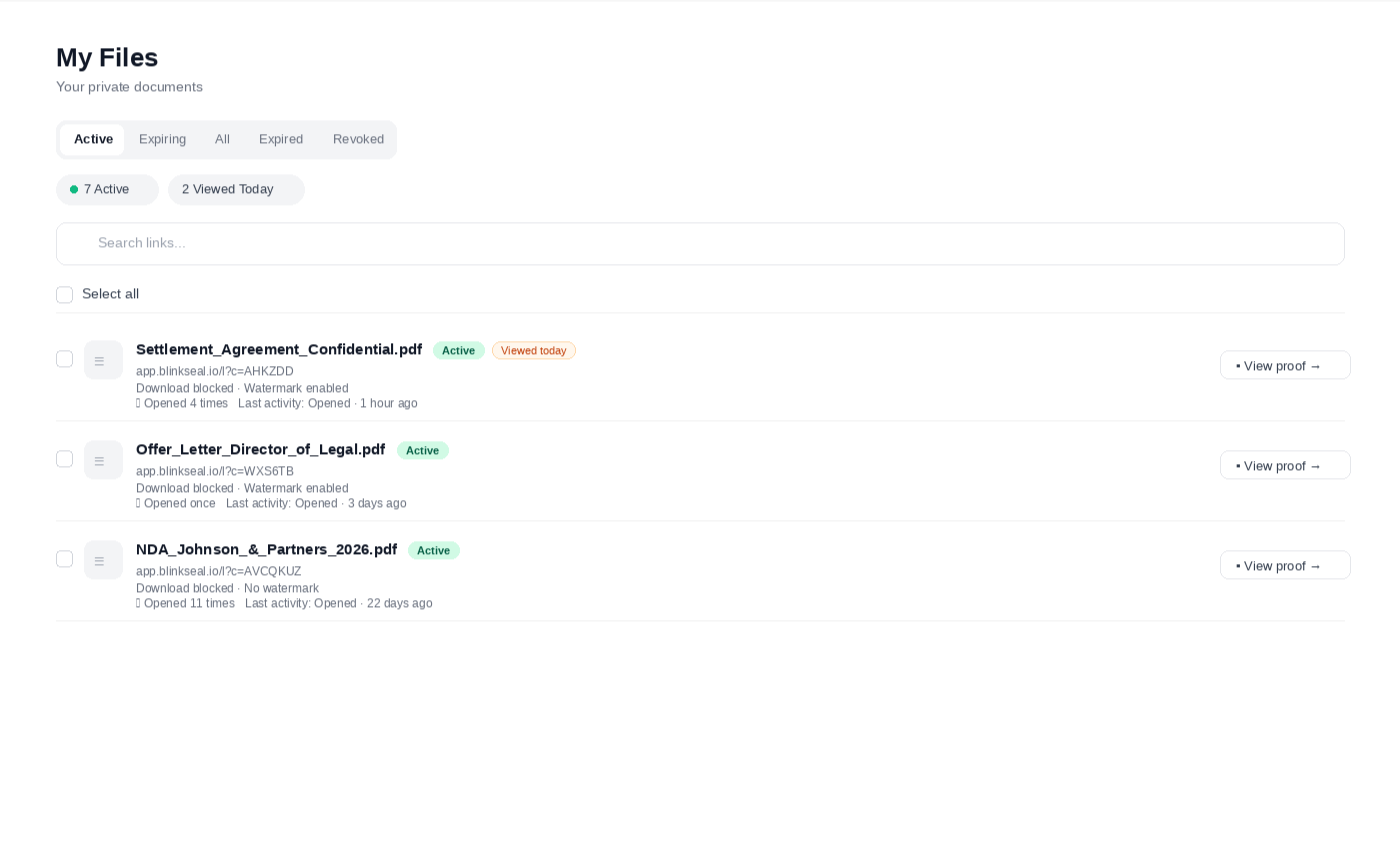Open the Viewed today badge on Settlement agreement

533,350
